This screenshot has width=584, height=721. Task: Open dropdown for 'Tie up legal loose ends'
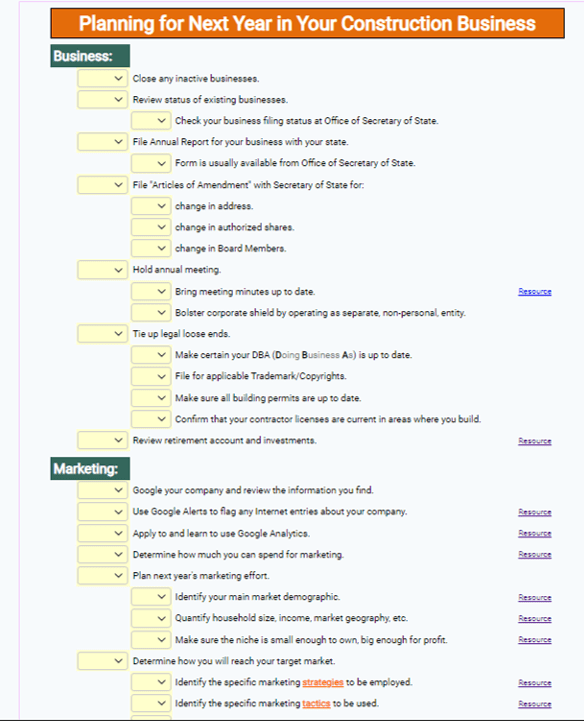pyautogui.click(x=103, y=334)
